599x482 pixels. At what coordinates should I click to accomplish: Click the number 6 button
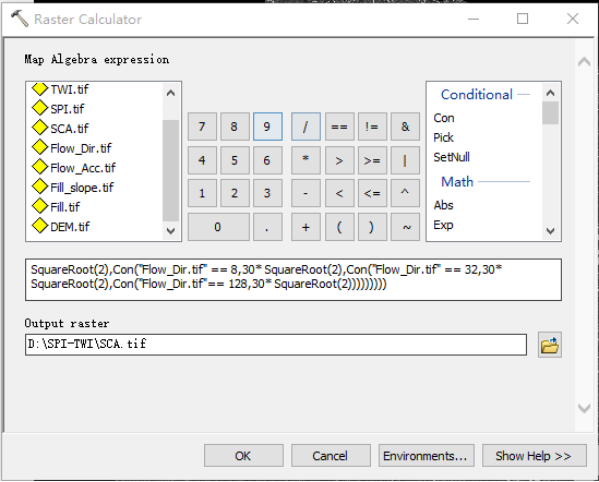pos(267,160)
